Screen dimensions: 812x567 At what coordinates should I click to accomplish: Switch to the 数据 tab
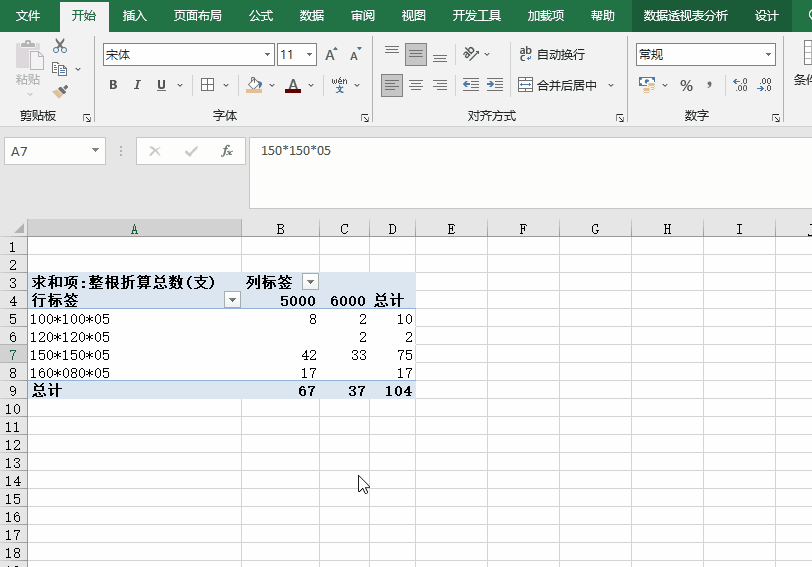click(312, 16)
